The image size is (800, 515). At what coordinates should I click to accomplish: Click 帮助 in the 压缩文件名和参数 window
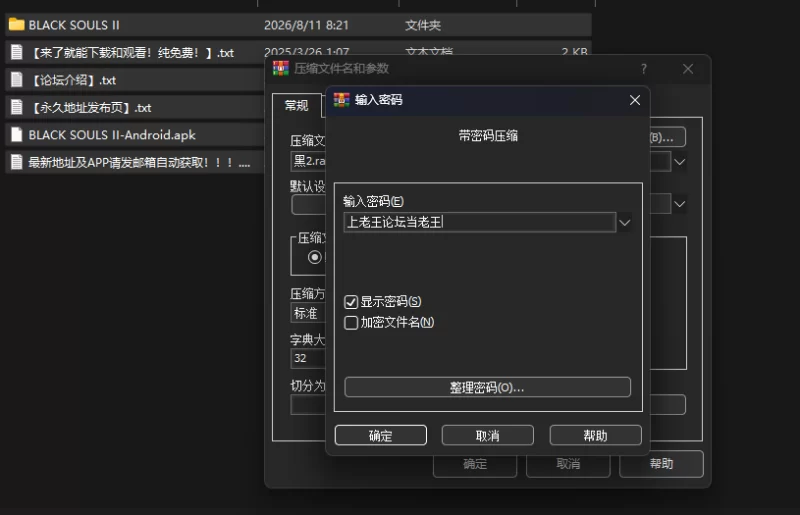click(661, 463)
